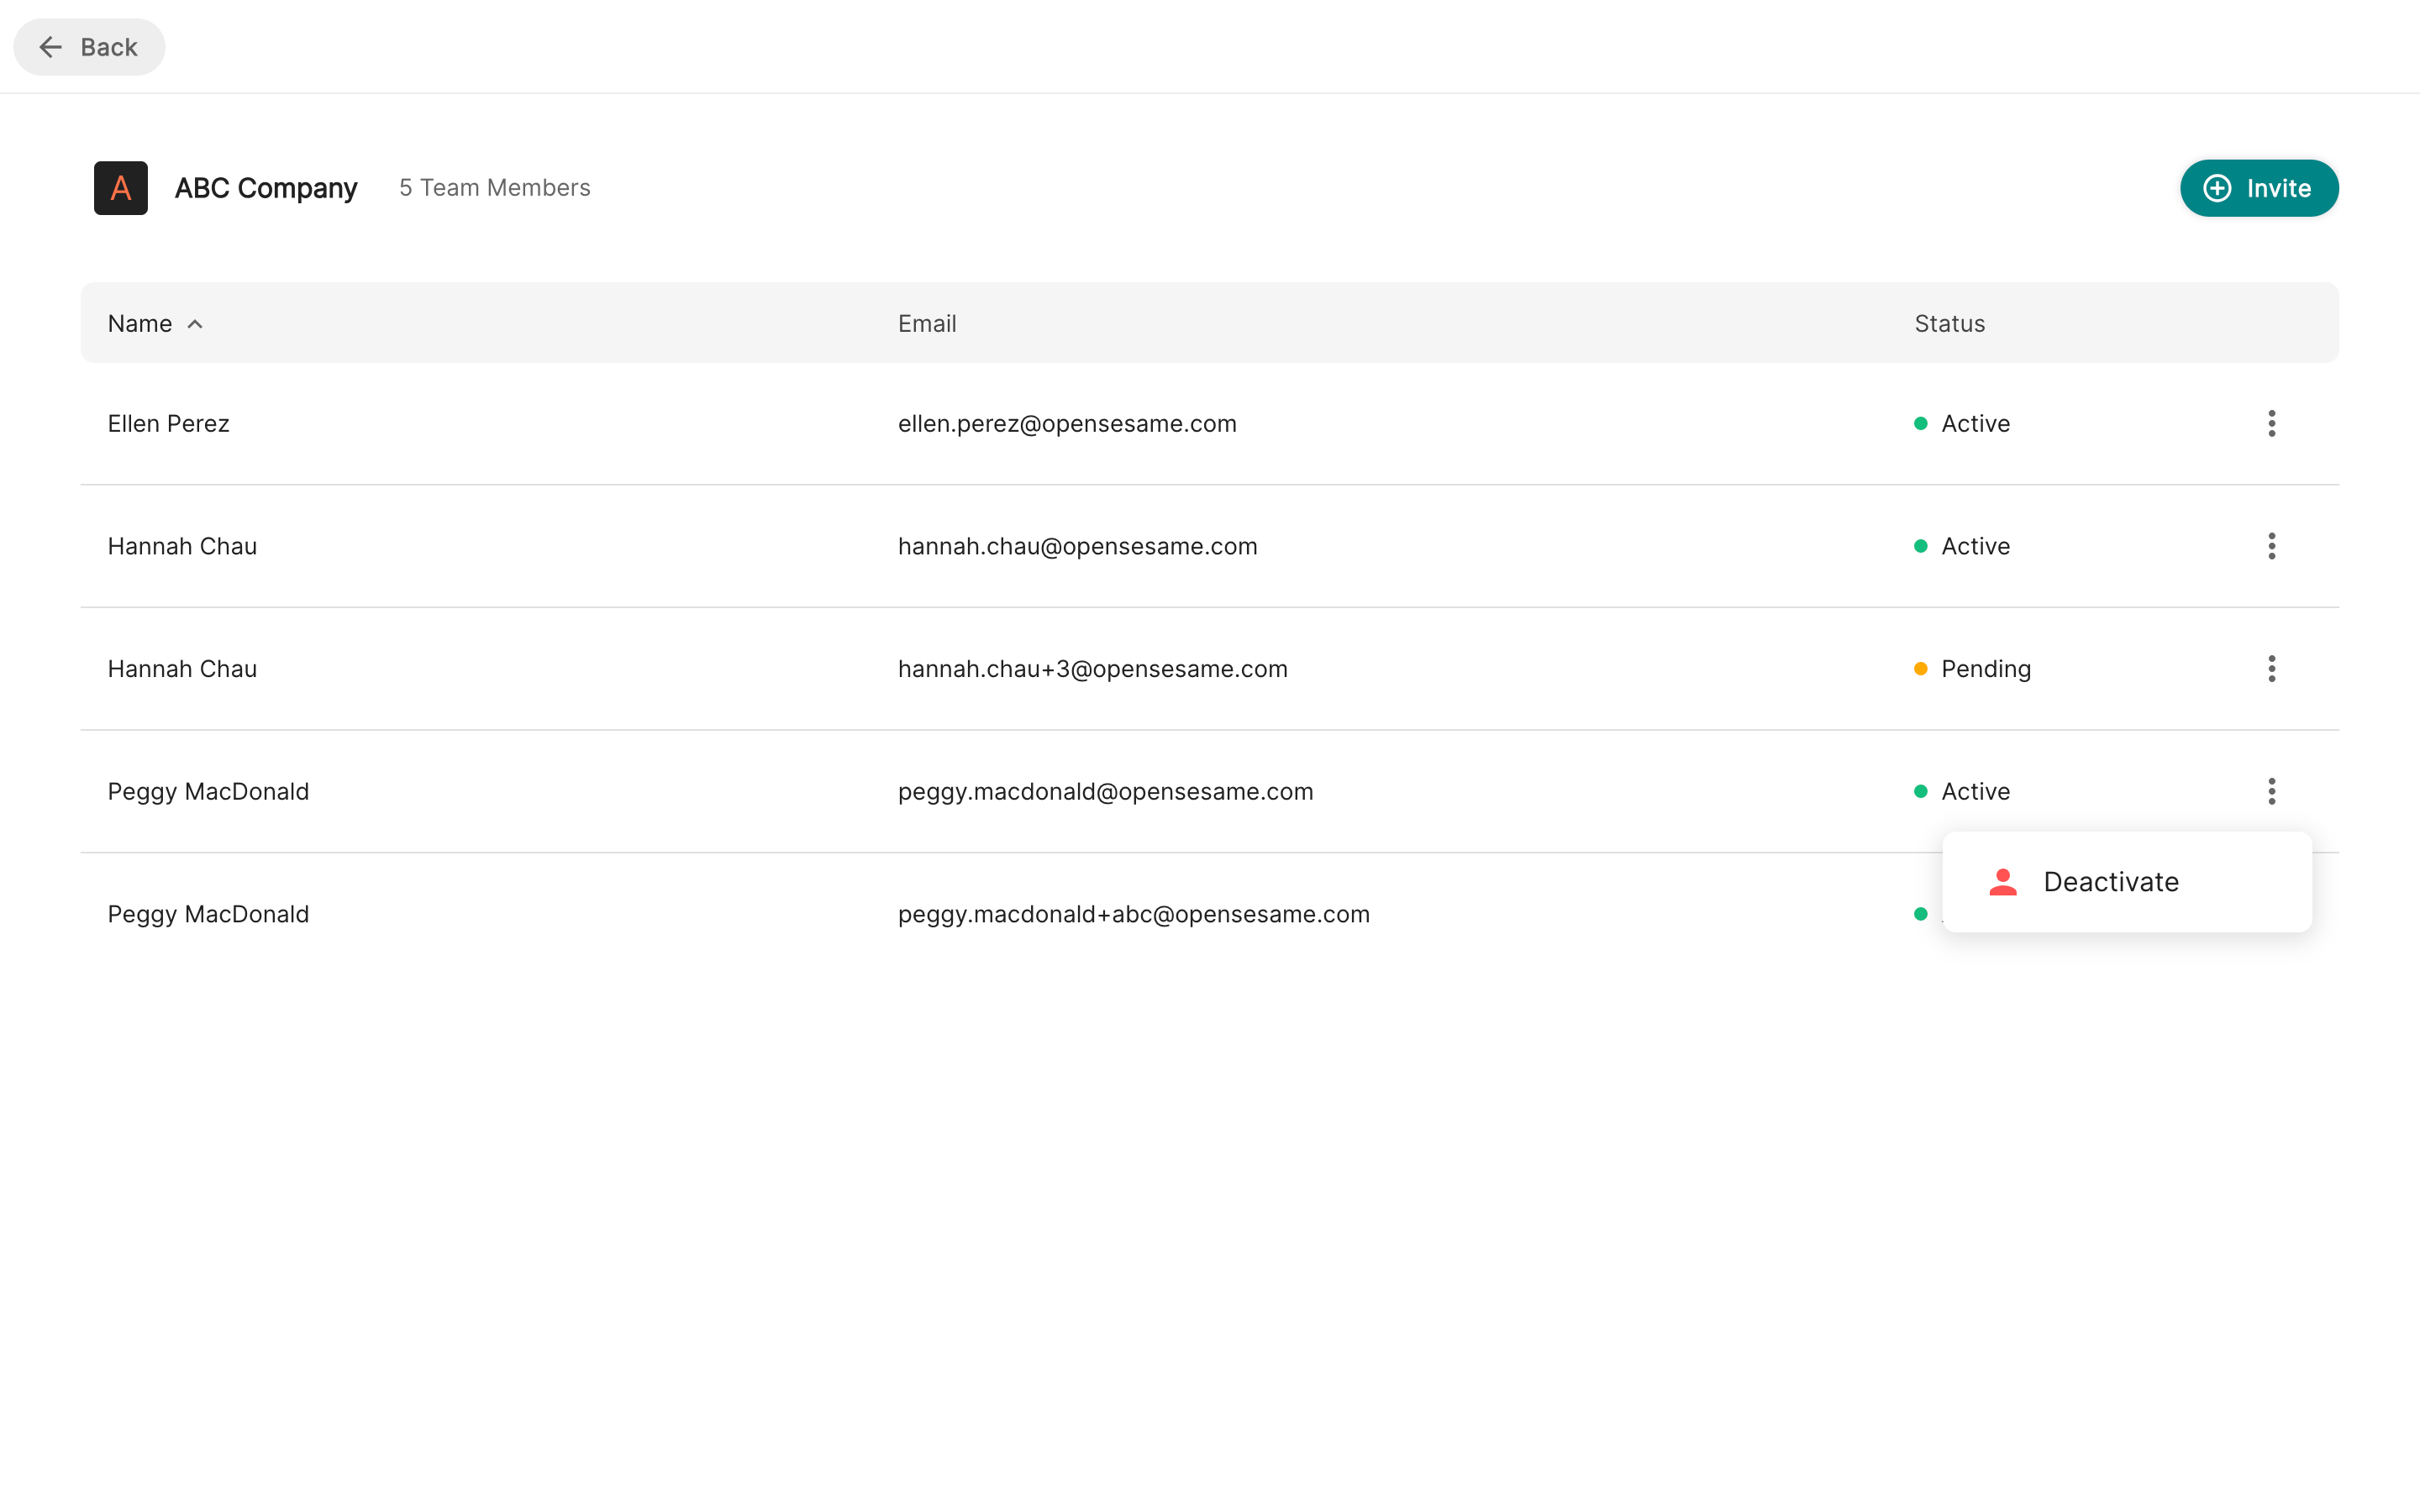This screenshot has width=2420, height=1512.
Task: Click Hannah Chau name in the hannah.chau@opensesame.com row
Action: tap(183, 546)
